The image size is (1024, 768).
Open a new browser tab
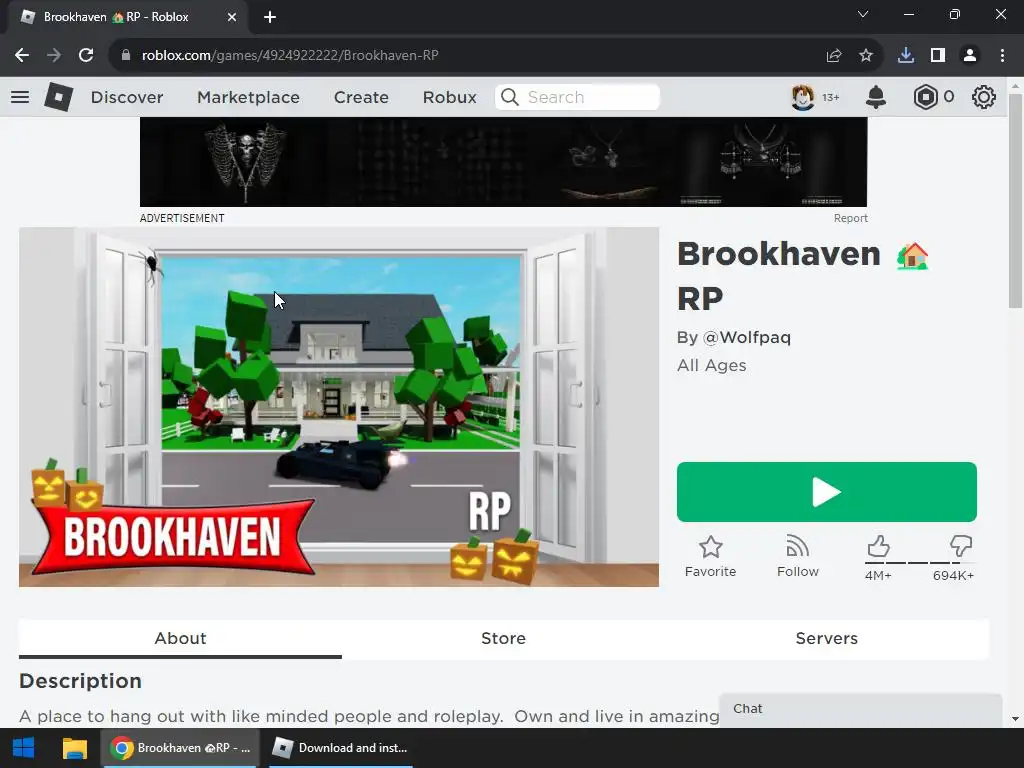tap(270, 17)
